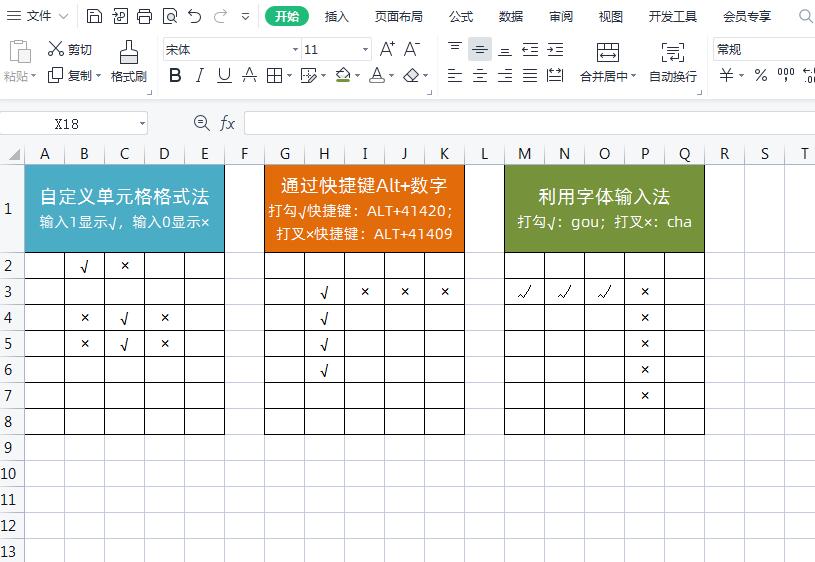815x562 pixels.
Task: Decrease font size with A- icon
Action: (411, 49)
